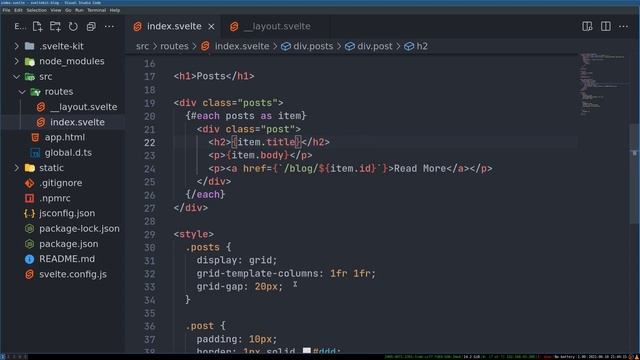Click the node_modules folder icon
The height and width of the screenshot is (360, 640).
(x=29, y=62)
